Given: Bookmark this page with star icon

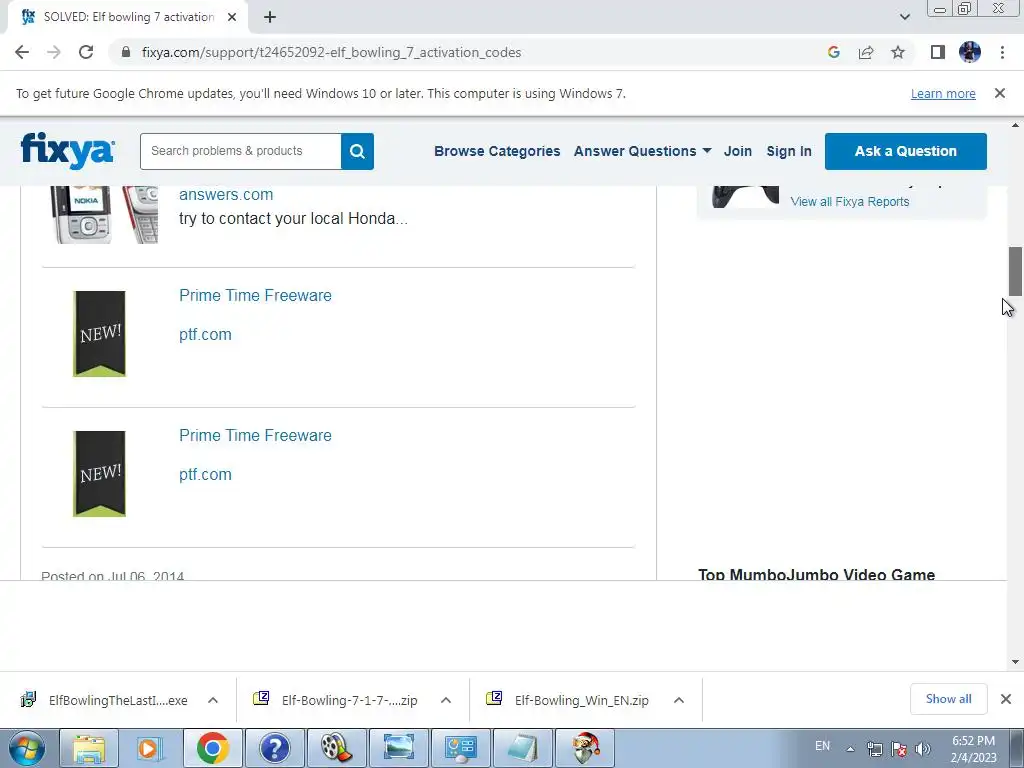Looking at the screenshot, I should click(898, 52).
